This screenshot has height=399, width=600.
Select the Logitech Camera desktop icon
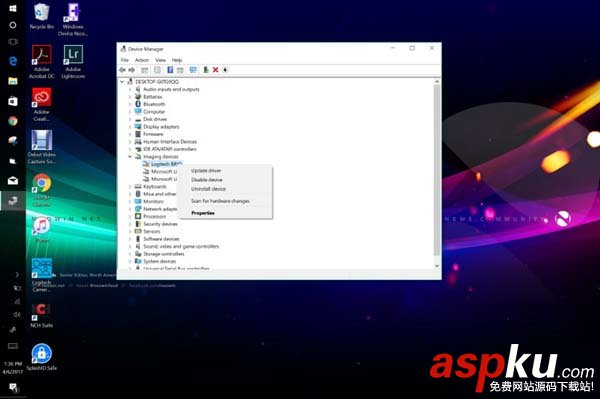pos(42,275)
